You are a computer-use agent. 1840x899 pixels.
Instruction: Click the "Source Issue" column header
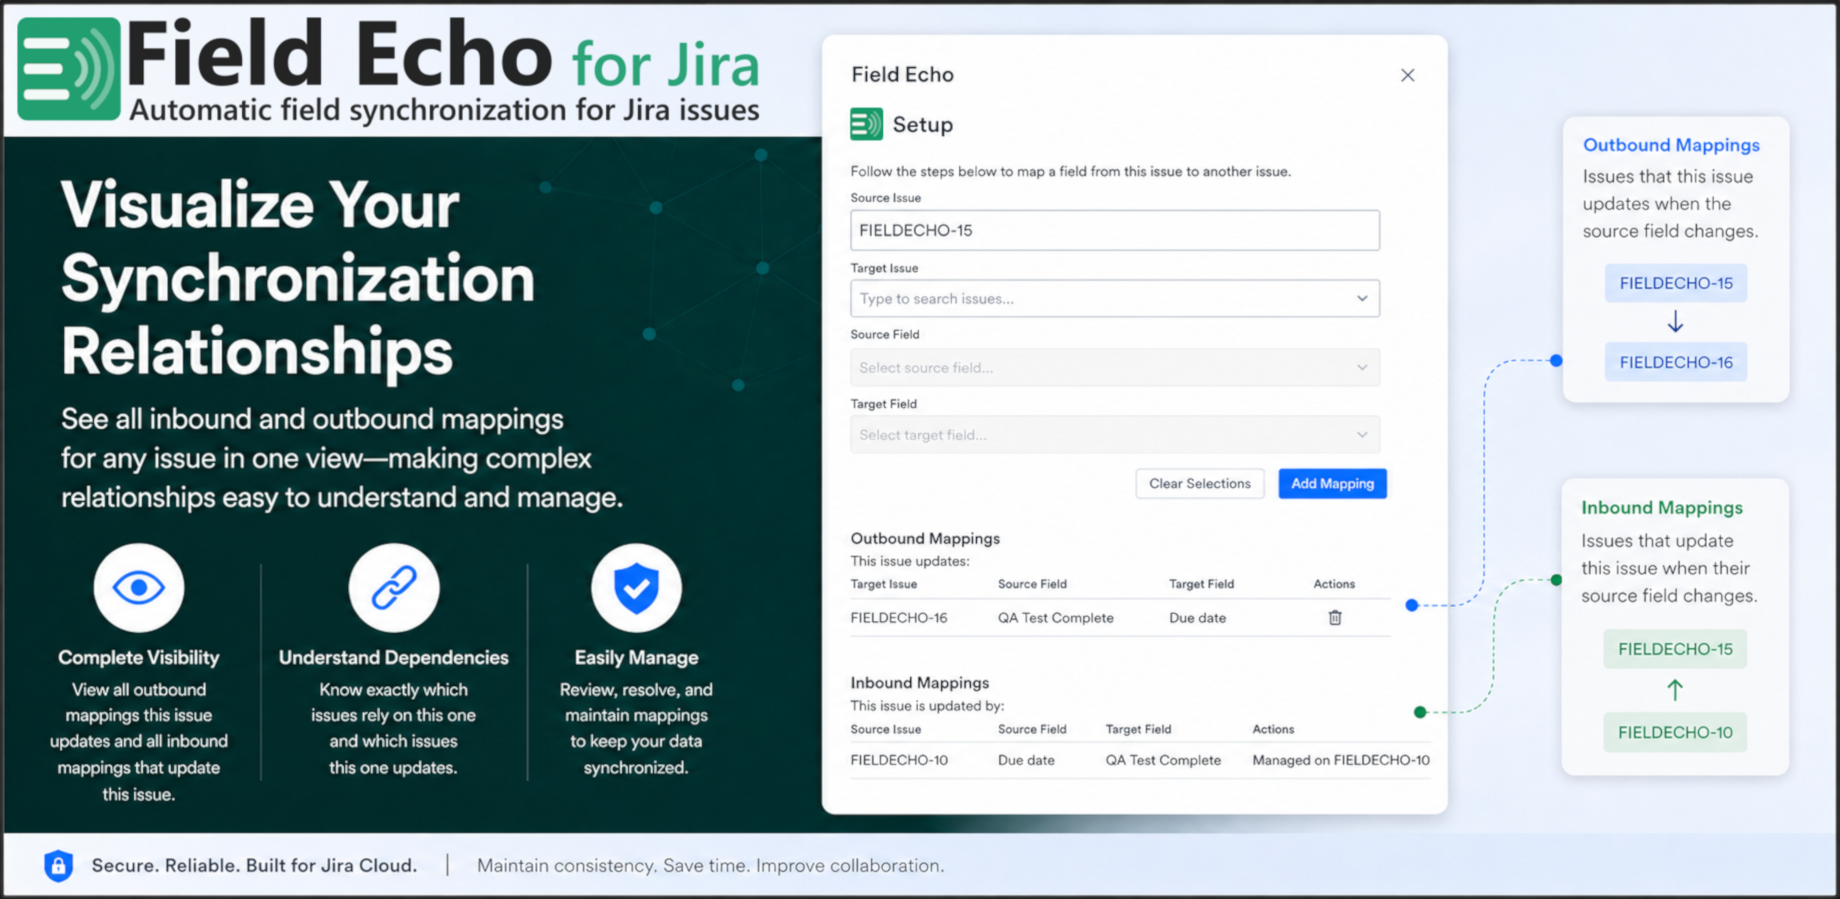point(885,729)
